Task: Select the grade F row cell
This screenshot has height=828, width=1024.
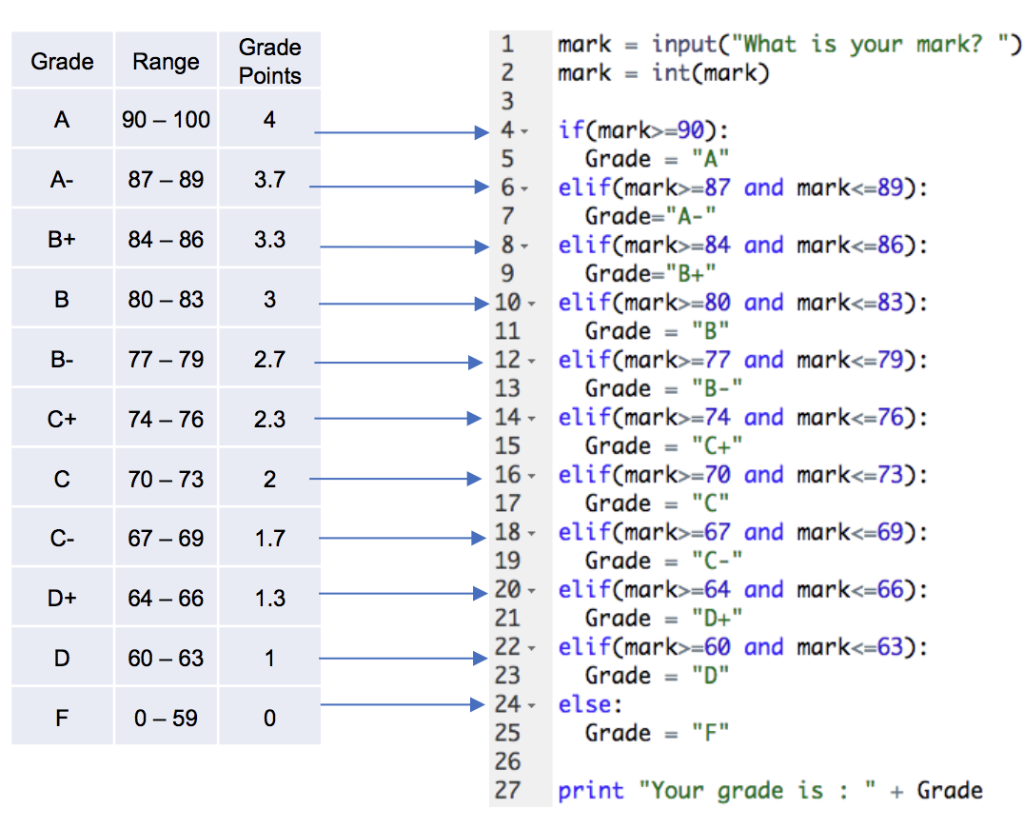Action: click(x=61, y=717)
